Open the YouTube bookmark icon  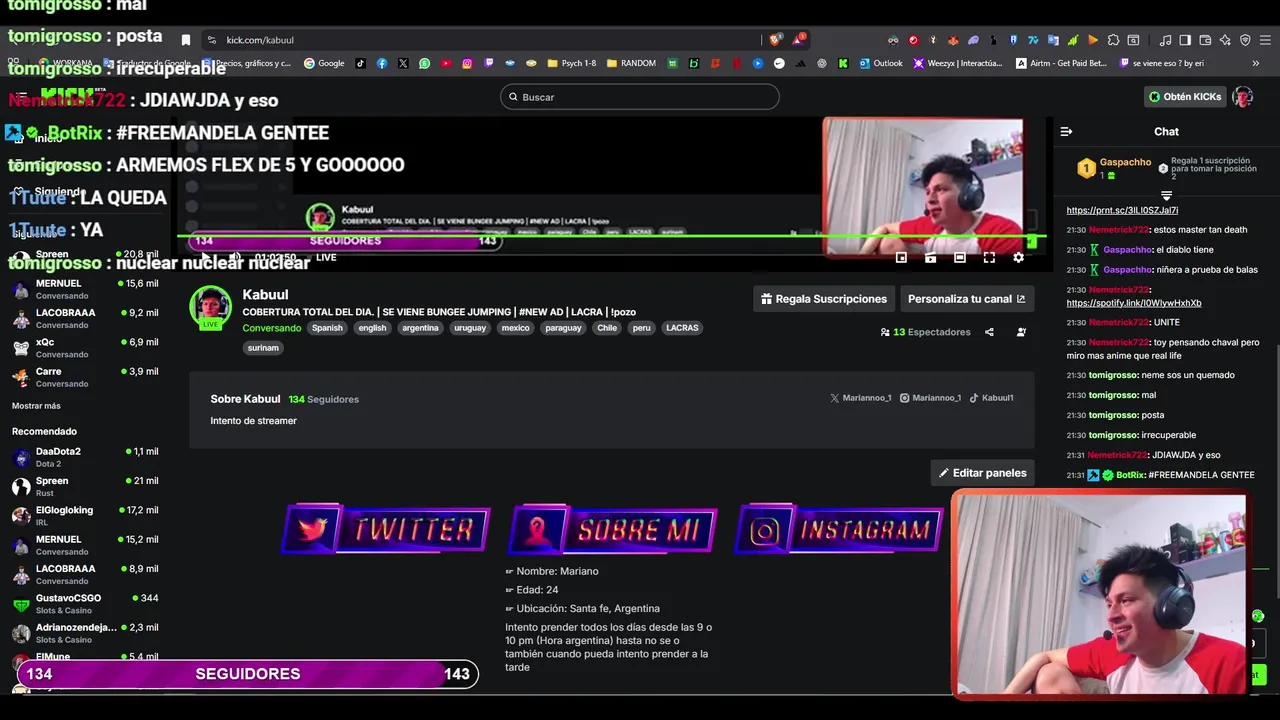pyautogui.click(x=446, y=63)
